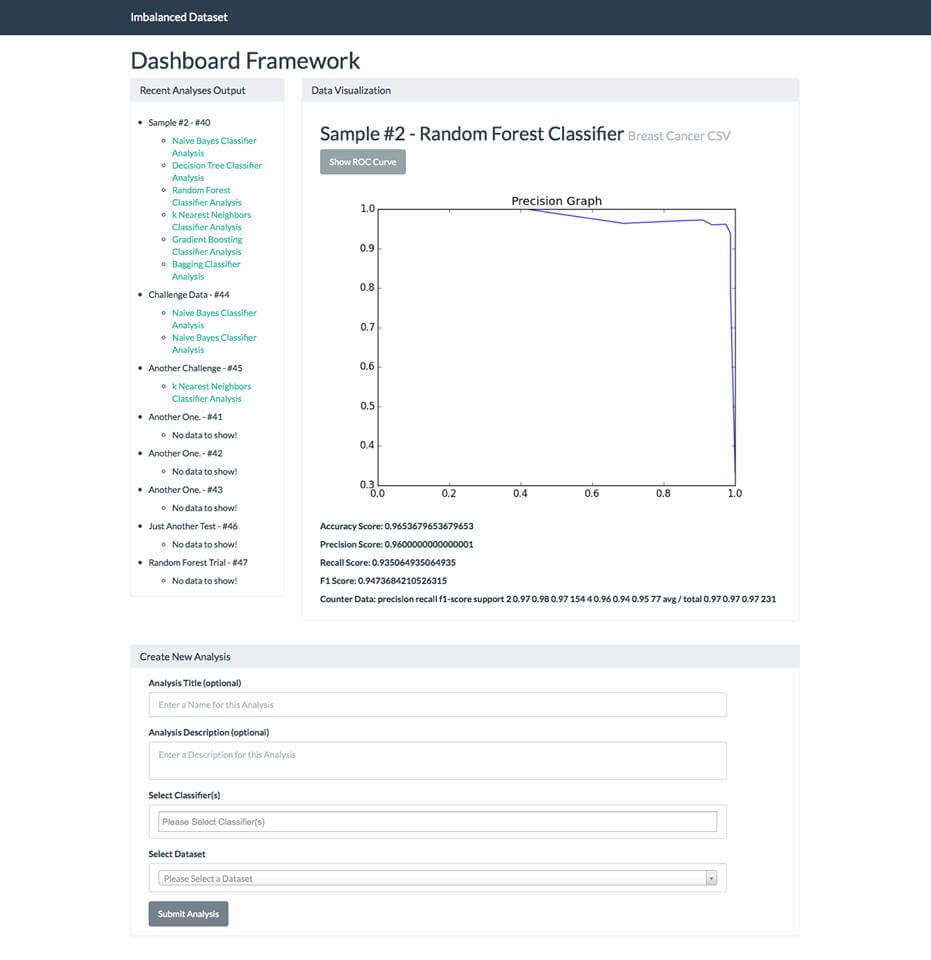The image size is (931, 960).
Task: Open the Bagging Classifier Analysis link
Action: [x=206, y=270]
